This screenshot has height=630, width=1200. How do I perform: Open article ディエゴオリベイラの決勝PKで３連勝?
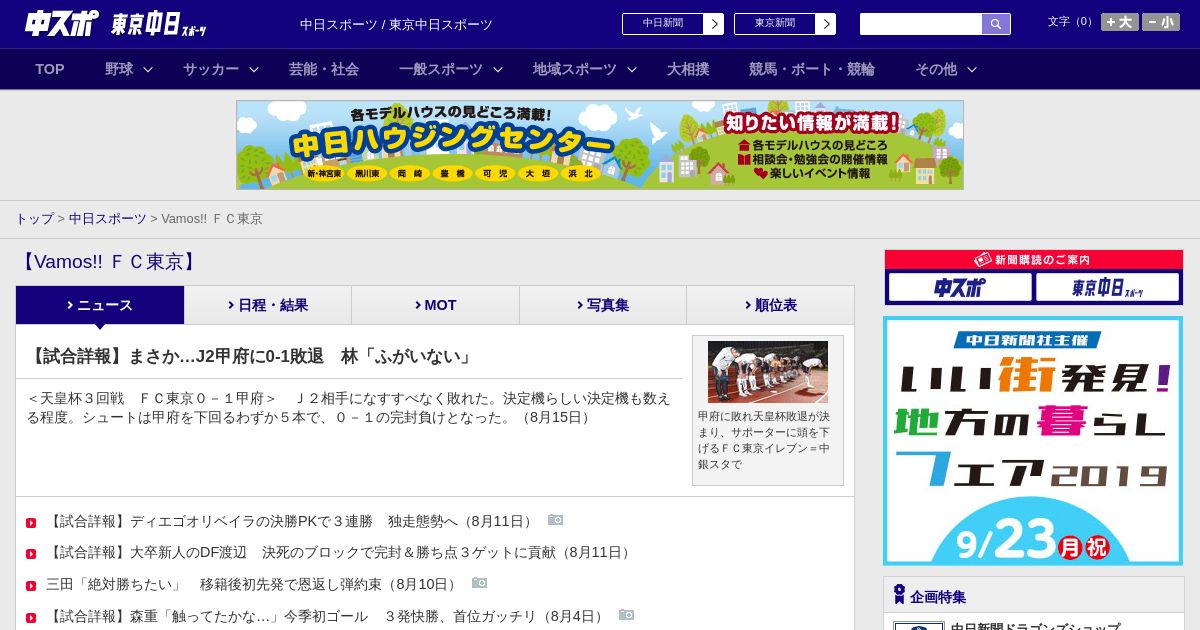coord(291,521)
